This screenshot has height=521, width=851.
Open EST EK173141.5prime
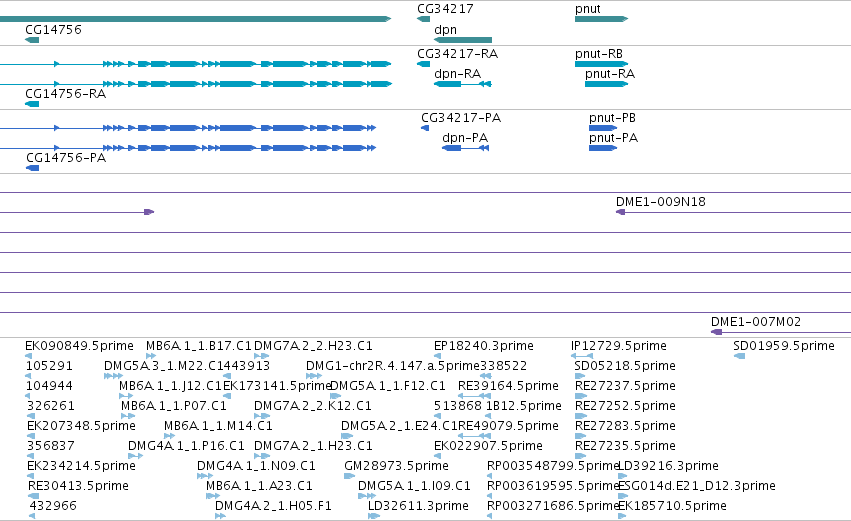pos(277,386)
